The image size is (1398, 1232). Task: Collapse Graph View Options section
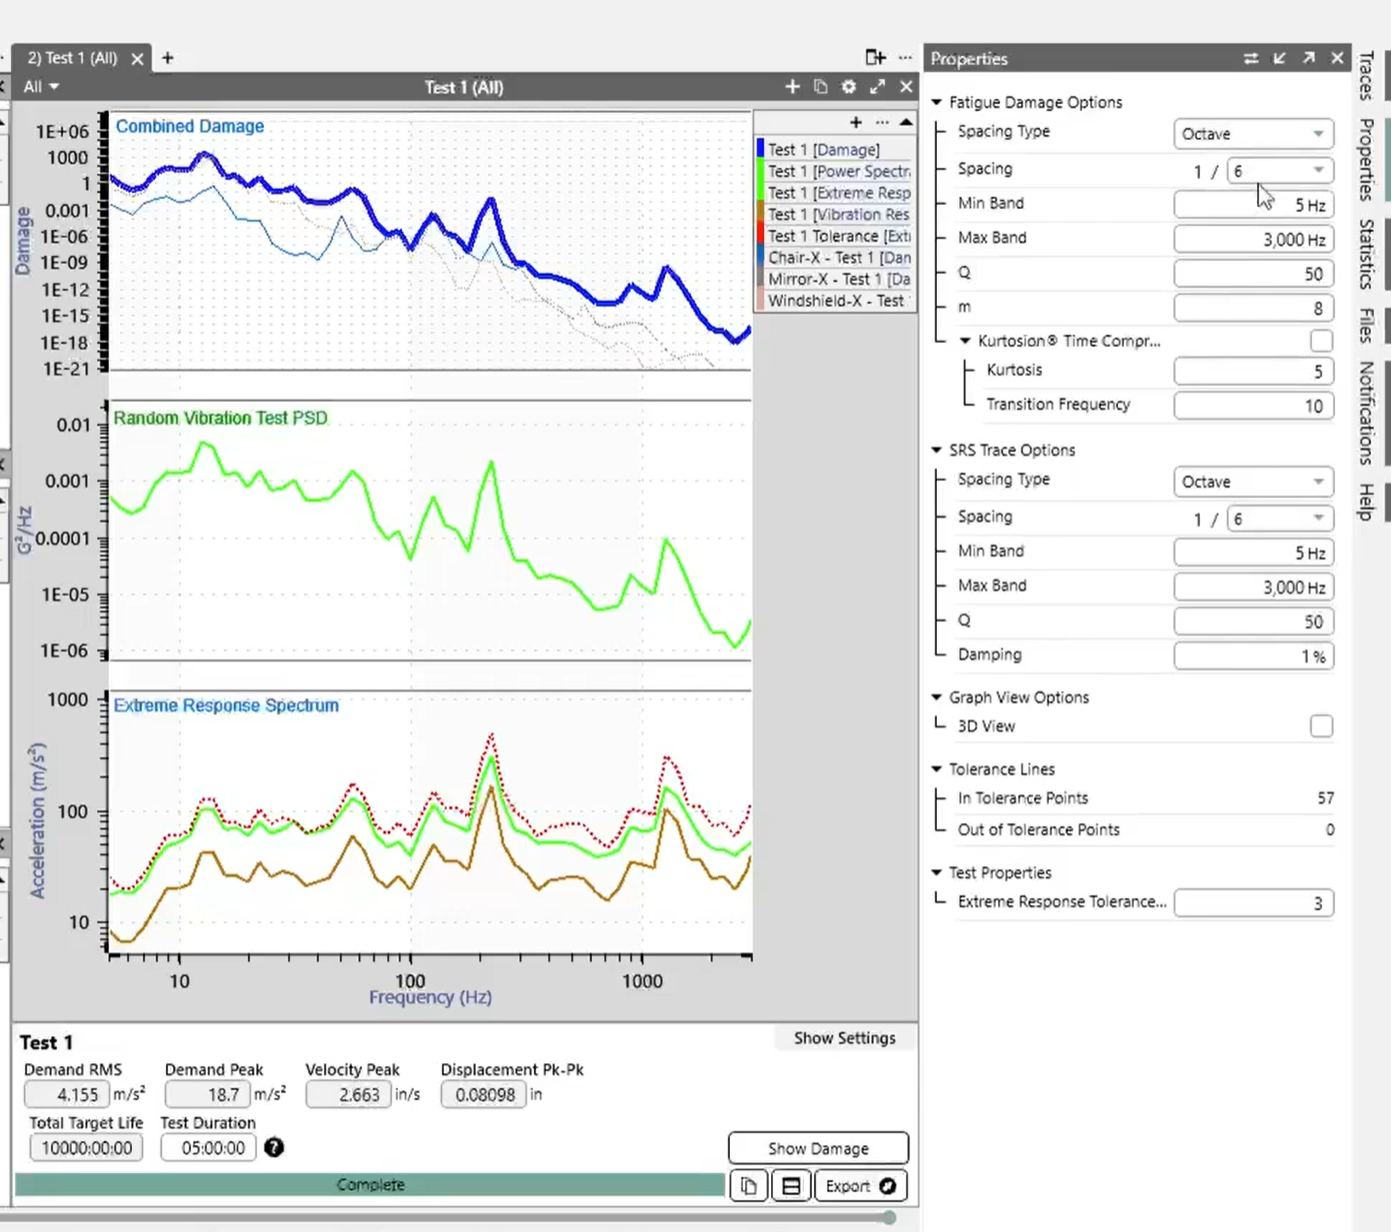[937, 697]
